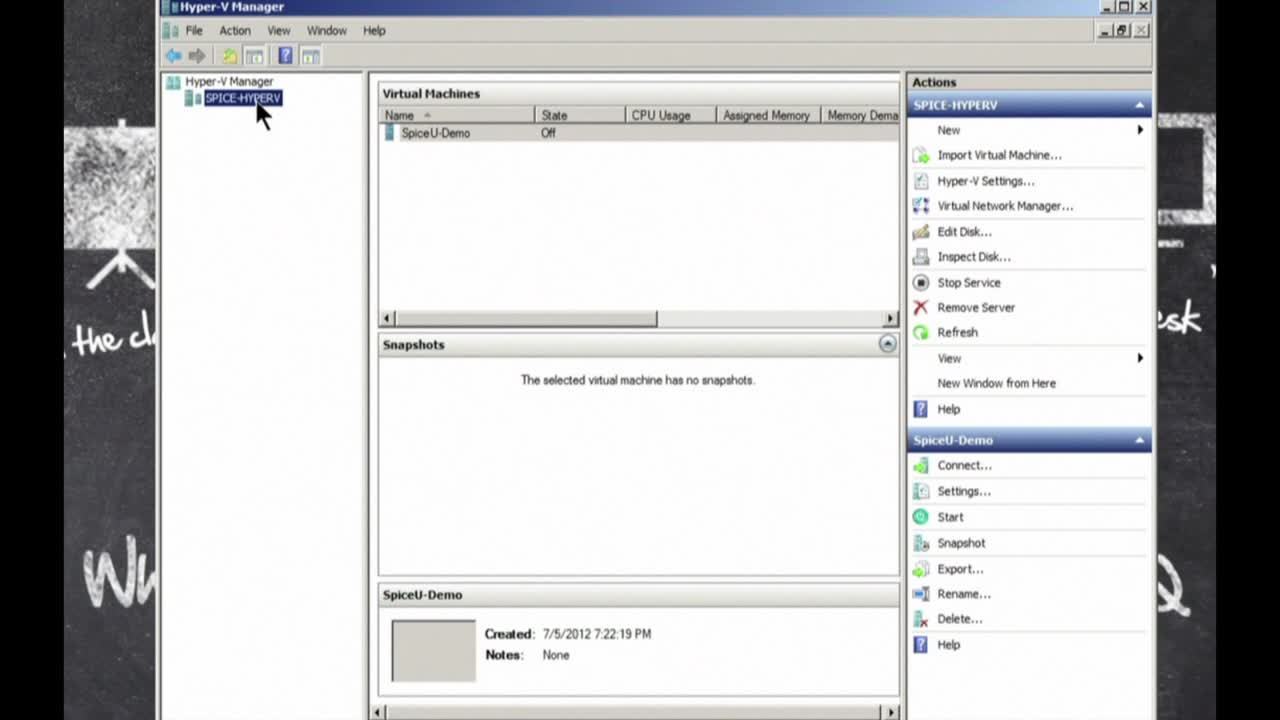Open the Action menu
Viewport: 1280px width, 720px height.
point(235,31)
